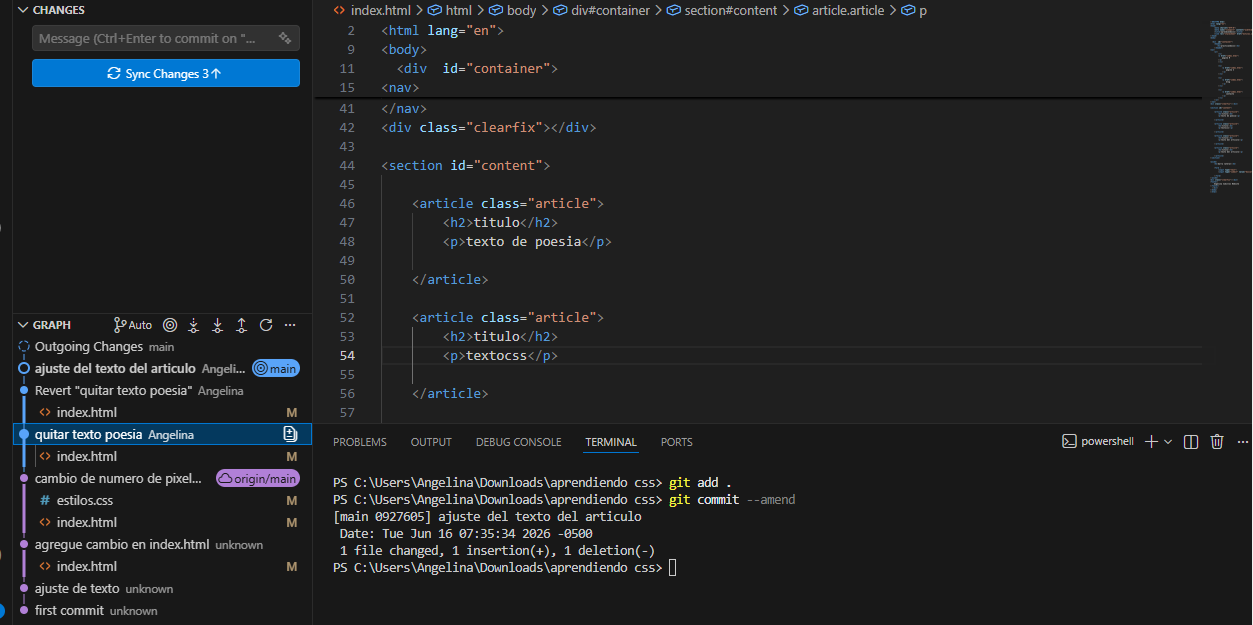The image size is (1253, 625).
Task: Open estilos.css in the commit file list
Action: 162,500
